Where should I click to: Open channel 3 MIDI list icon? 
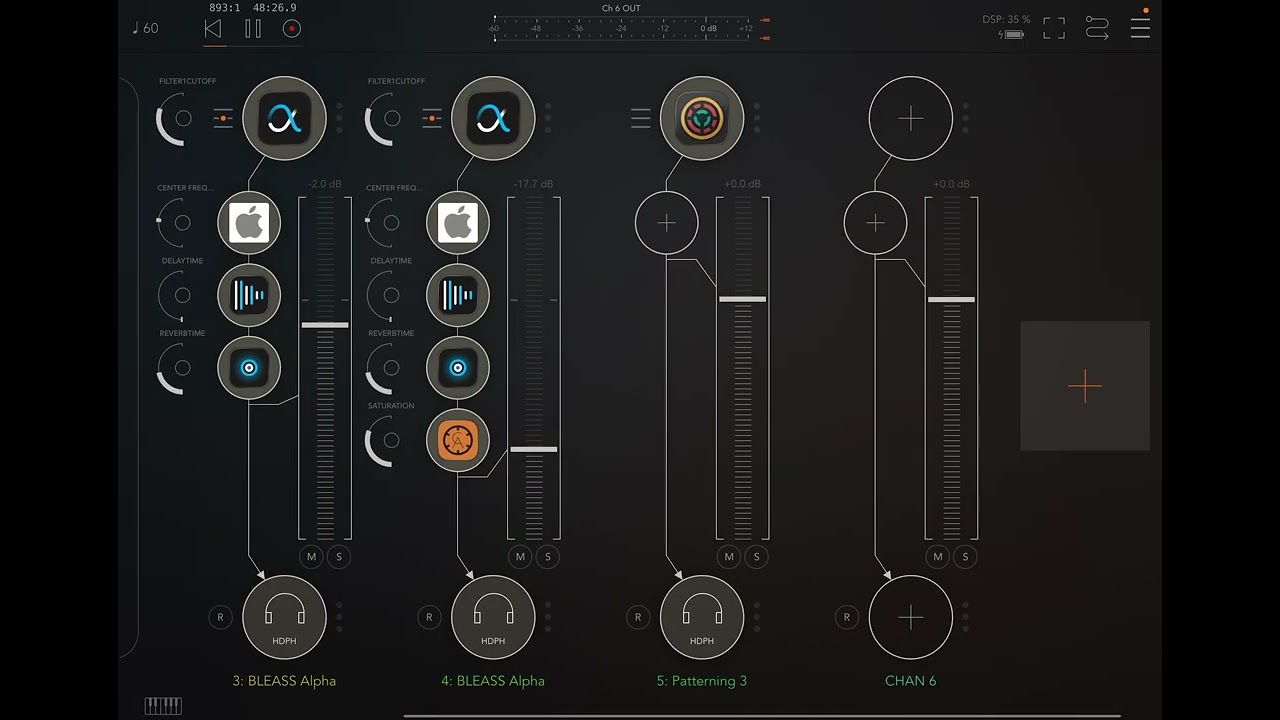click(x=223, y=119)
